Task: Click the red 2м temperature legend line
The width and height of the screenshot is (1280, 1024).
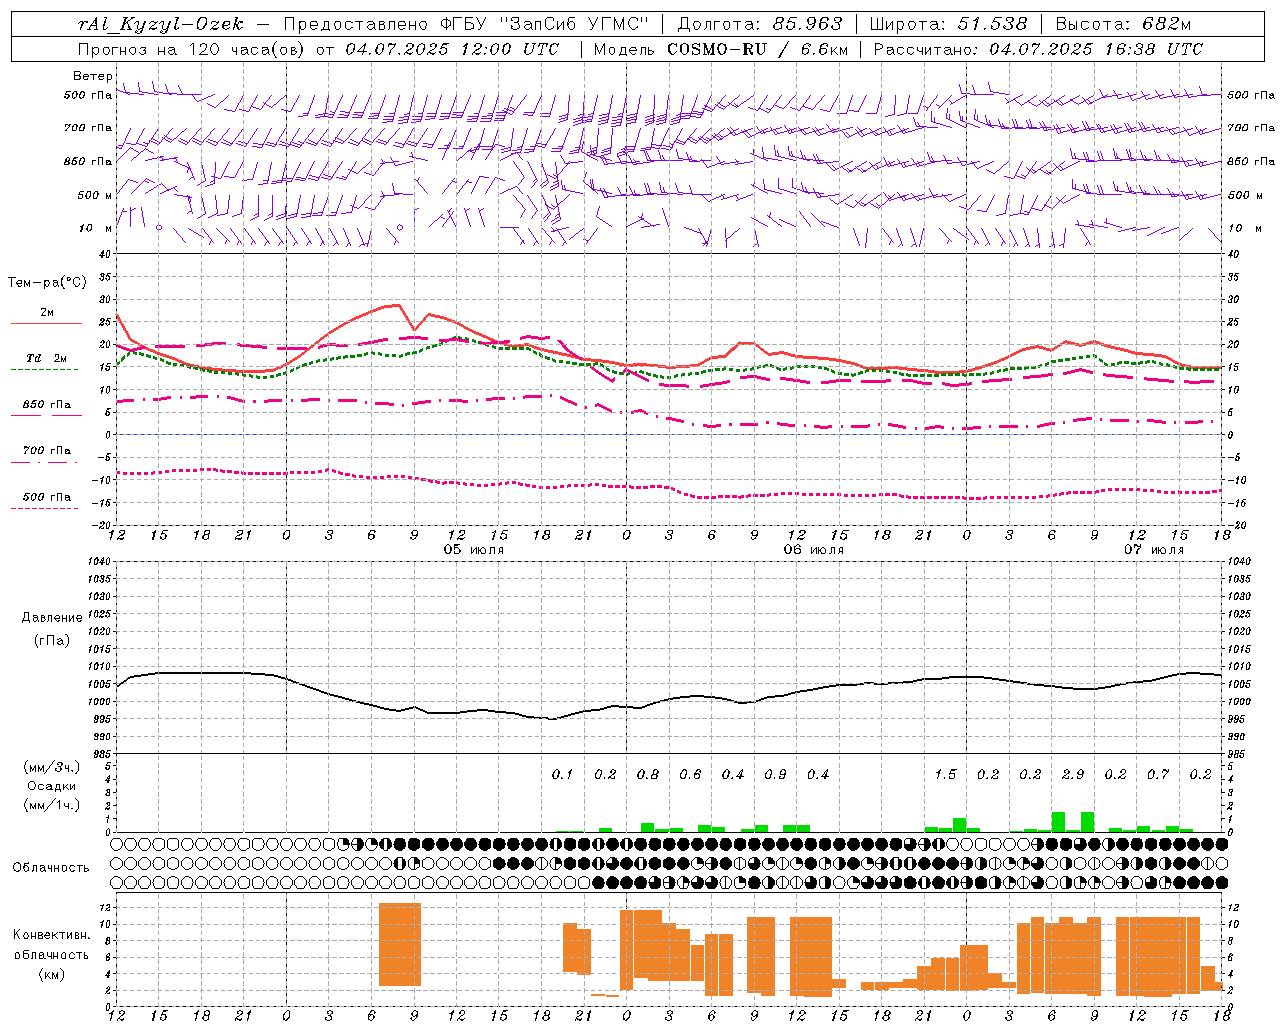Action: coord(47,323)
